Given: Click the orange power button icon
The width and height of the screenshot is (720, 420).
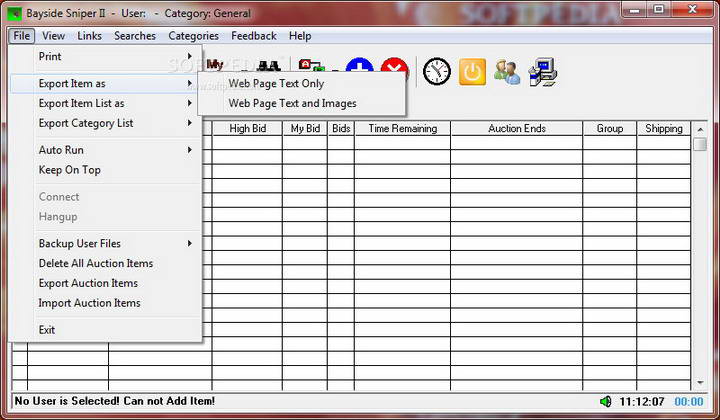Looking at the screenshot, I should point(472,72).
